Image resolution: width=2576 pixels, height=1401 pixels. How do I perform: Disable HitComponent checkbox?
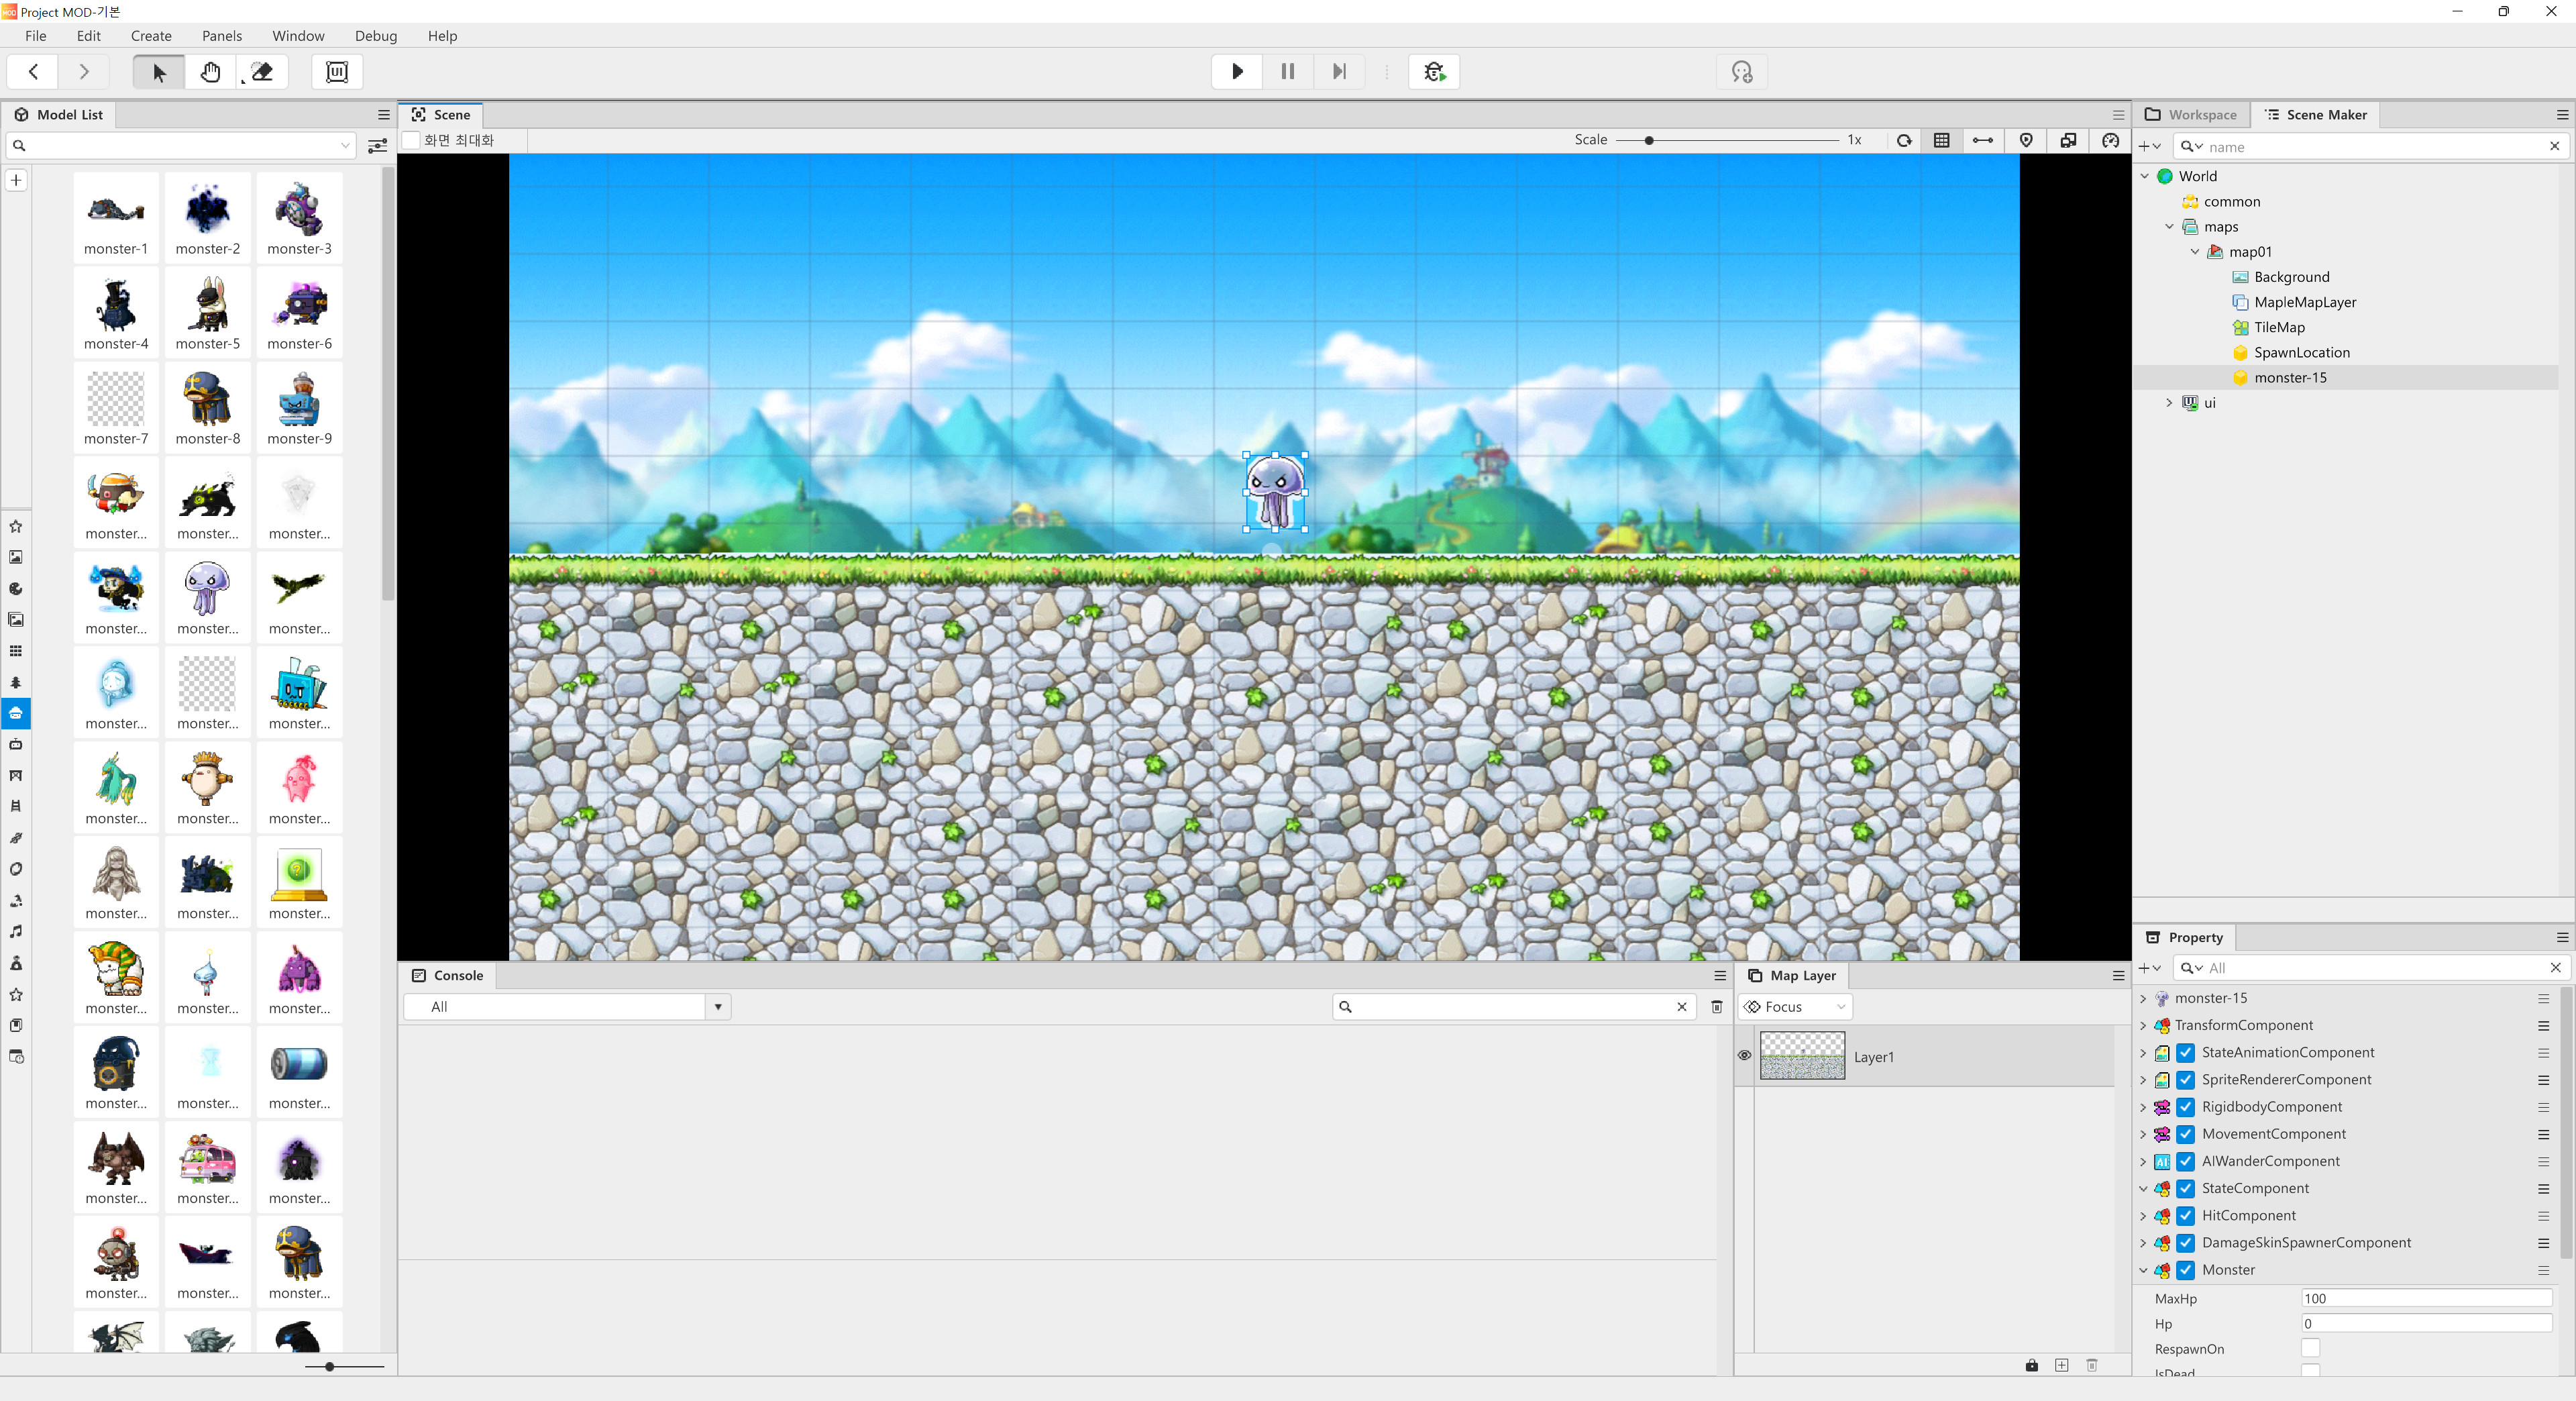tap(2186, 1216)
